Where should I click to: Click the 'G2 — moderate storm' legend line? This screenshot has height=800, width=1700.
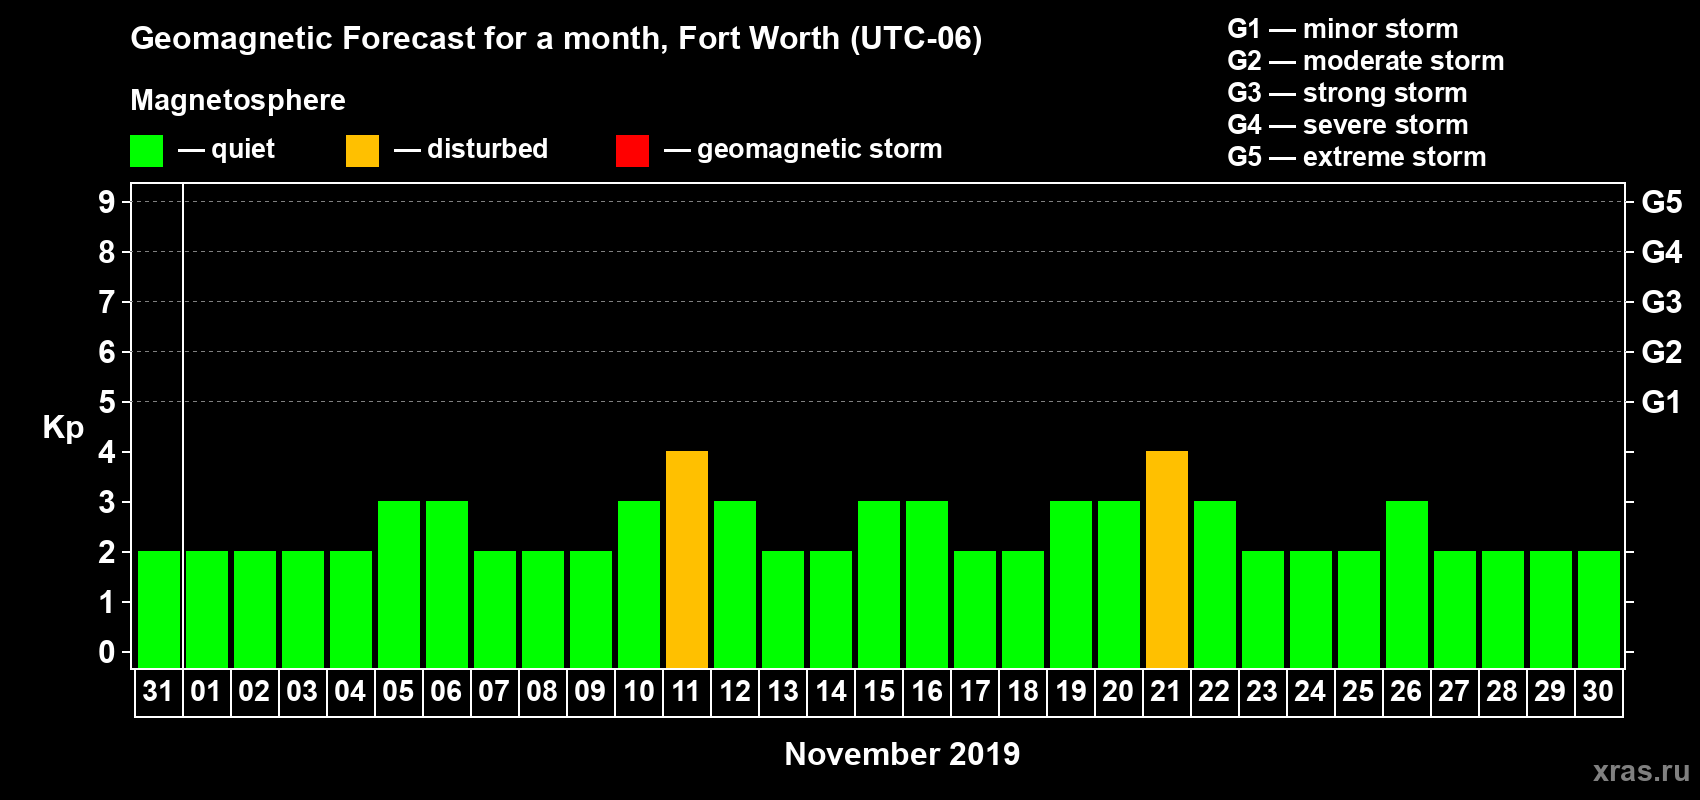point(1366,61)
